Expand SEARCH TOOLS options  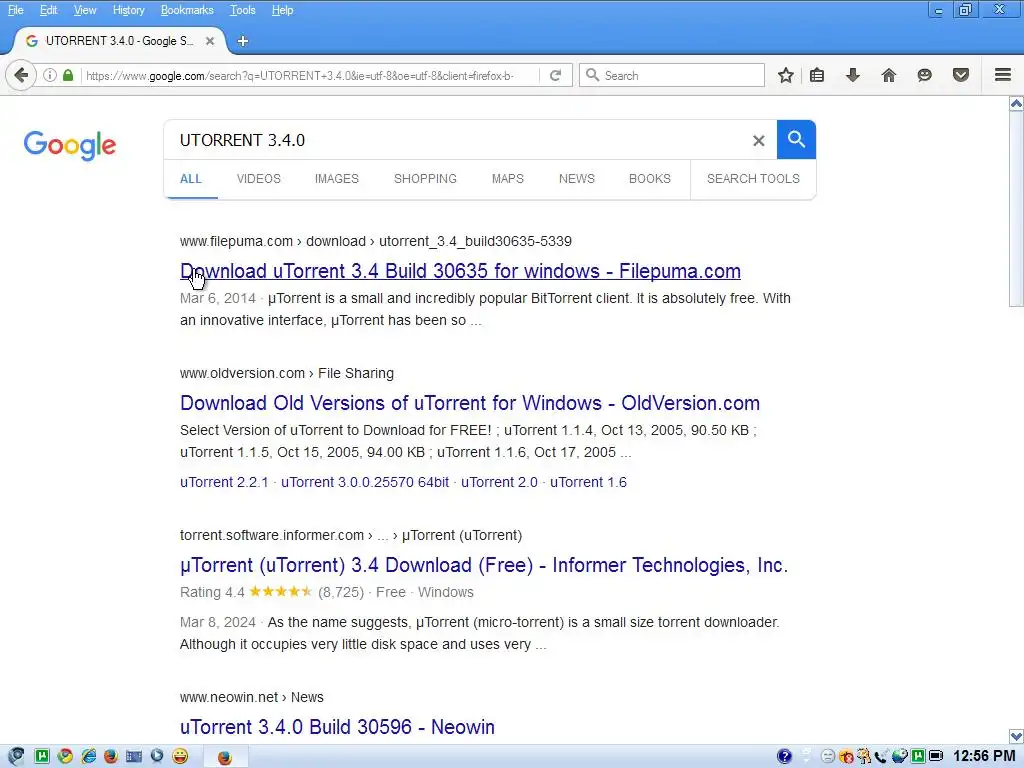[753, 179]
